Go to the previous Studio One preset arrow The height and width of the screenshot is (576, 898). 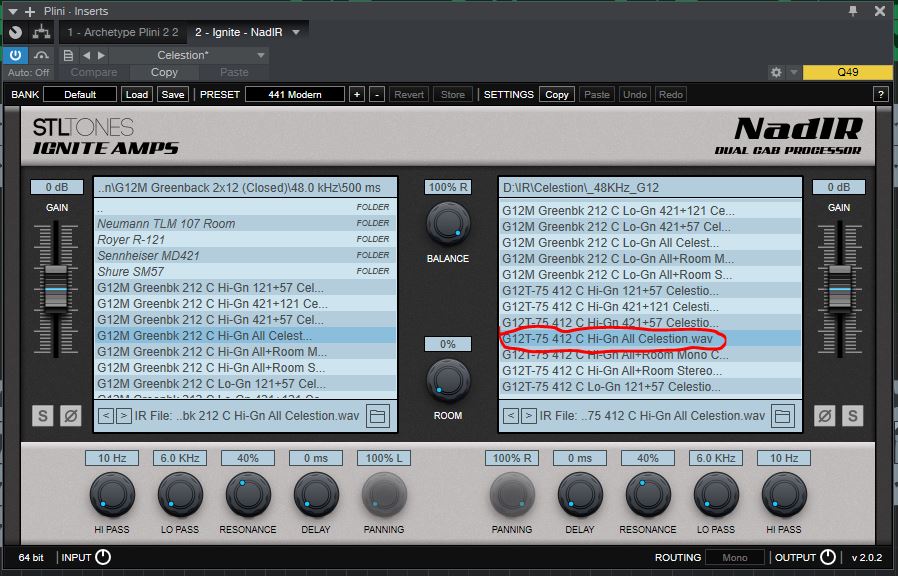click(x=86, y=56)
